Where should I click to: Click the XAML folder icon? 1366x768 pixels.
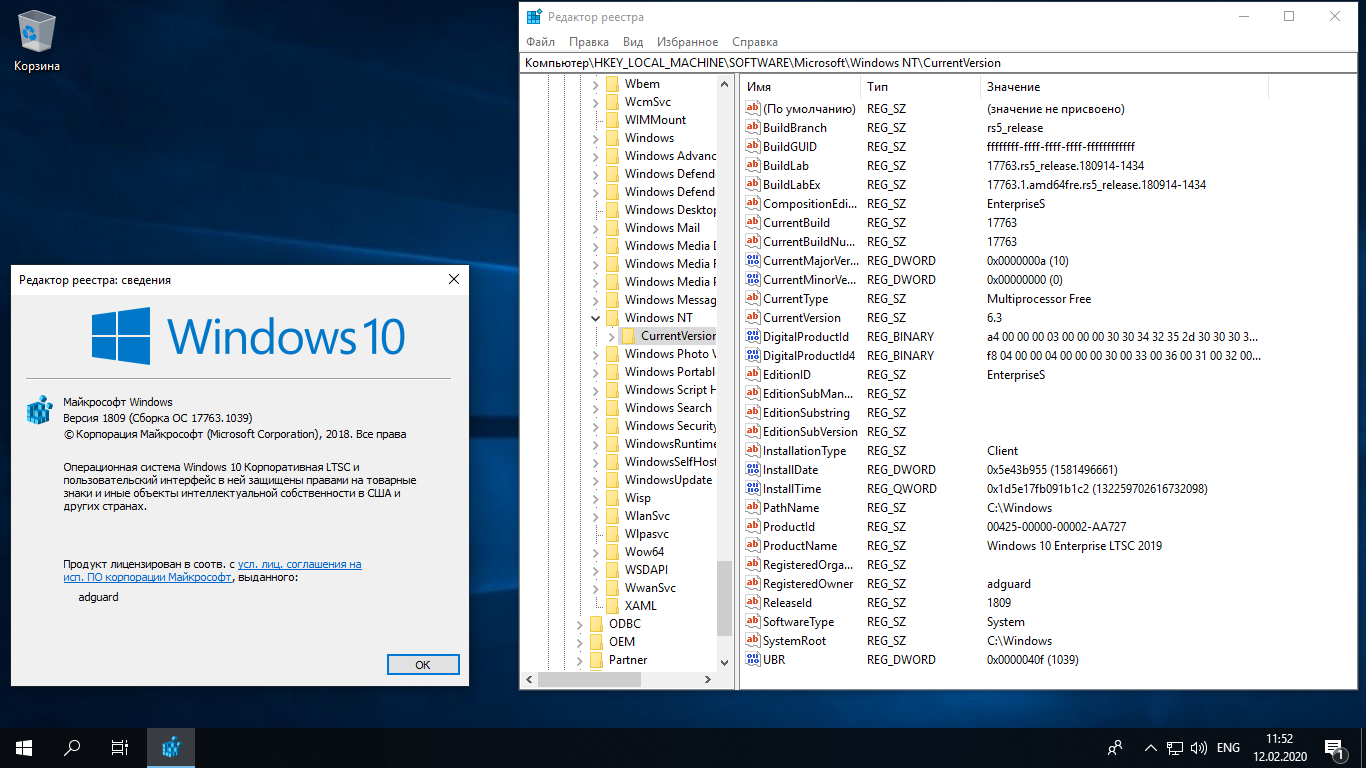click(x=612, y=606)
